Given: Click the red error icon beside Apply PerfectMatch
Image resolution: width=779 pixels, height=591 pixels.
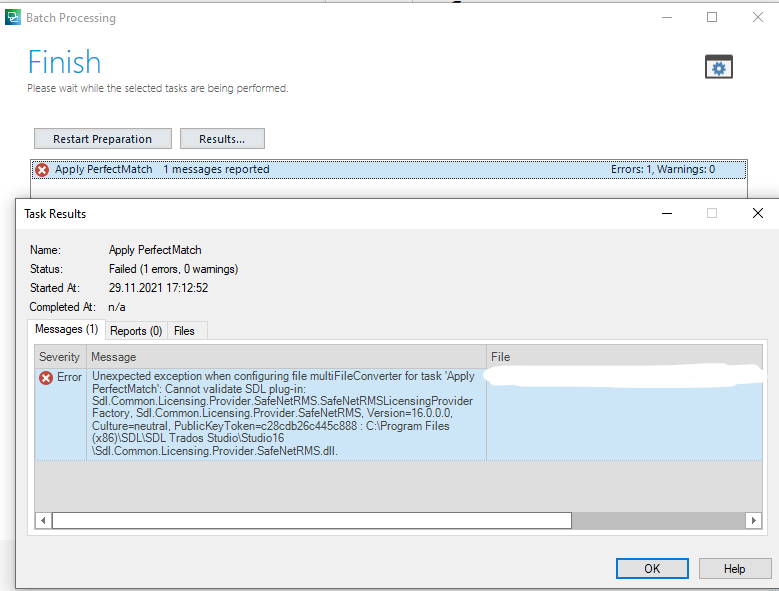Looking at the screenshot, I should pyautogui.click(x=42, y=170).
